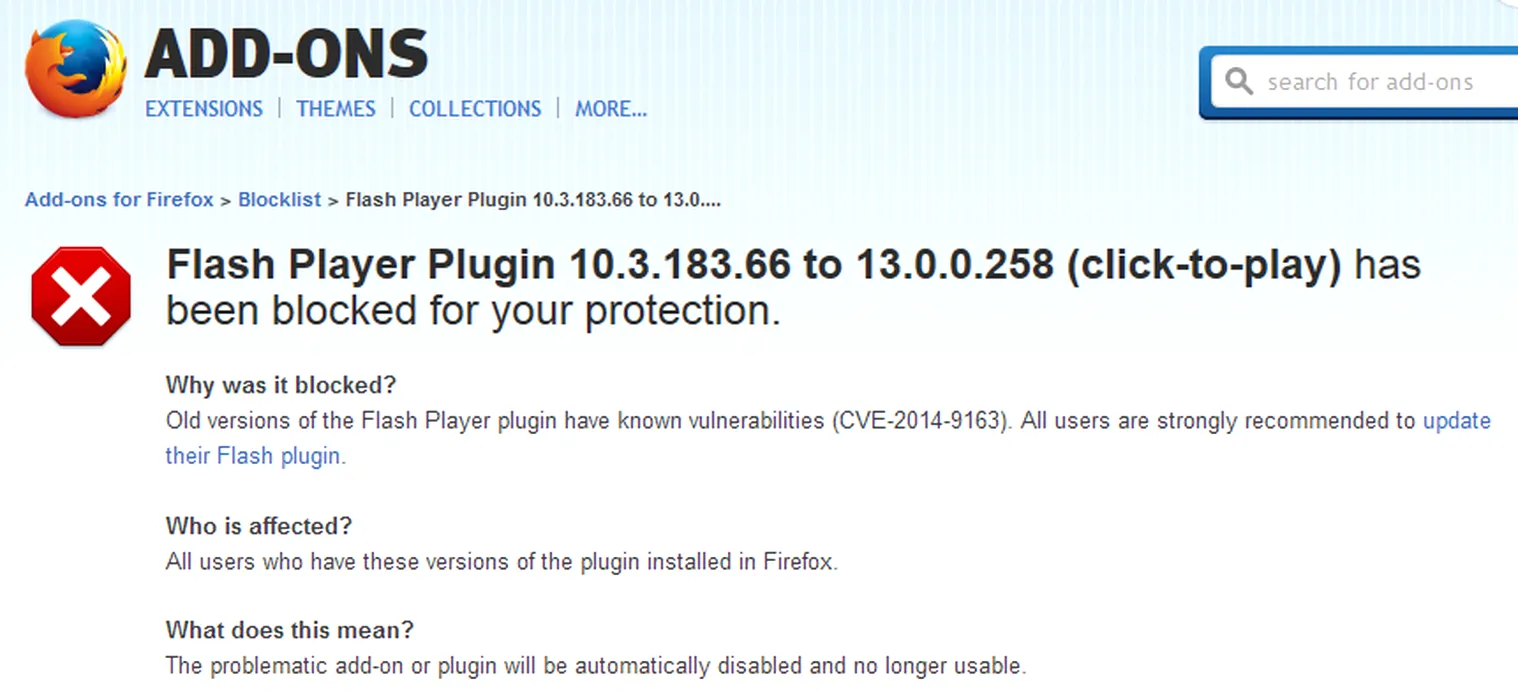Click the "Why was it blocked?" heading

pyautogui.click(x=281, y=385)
